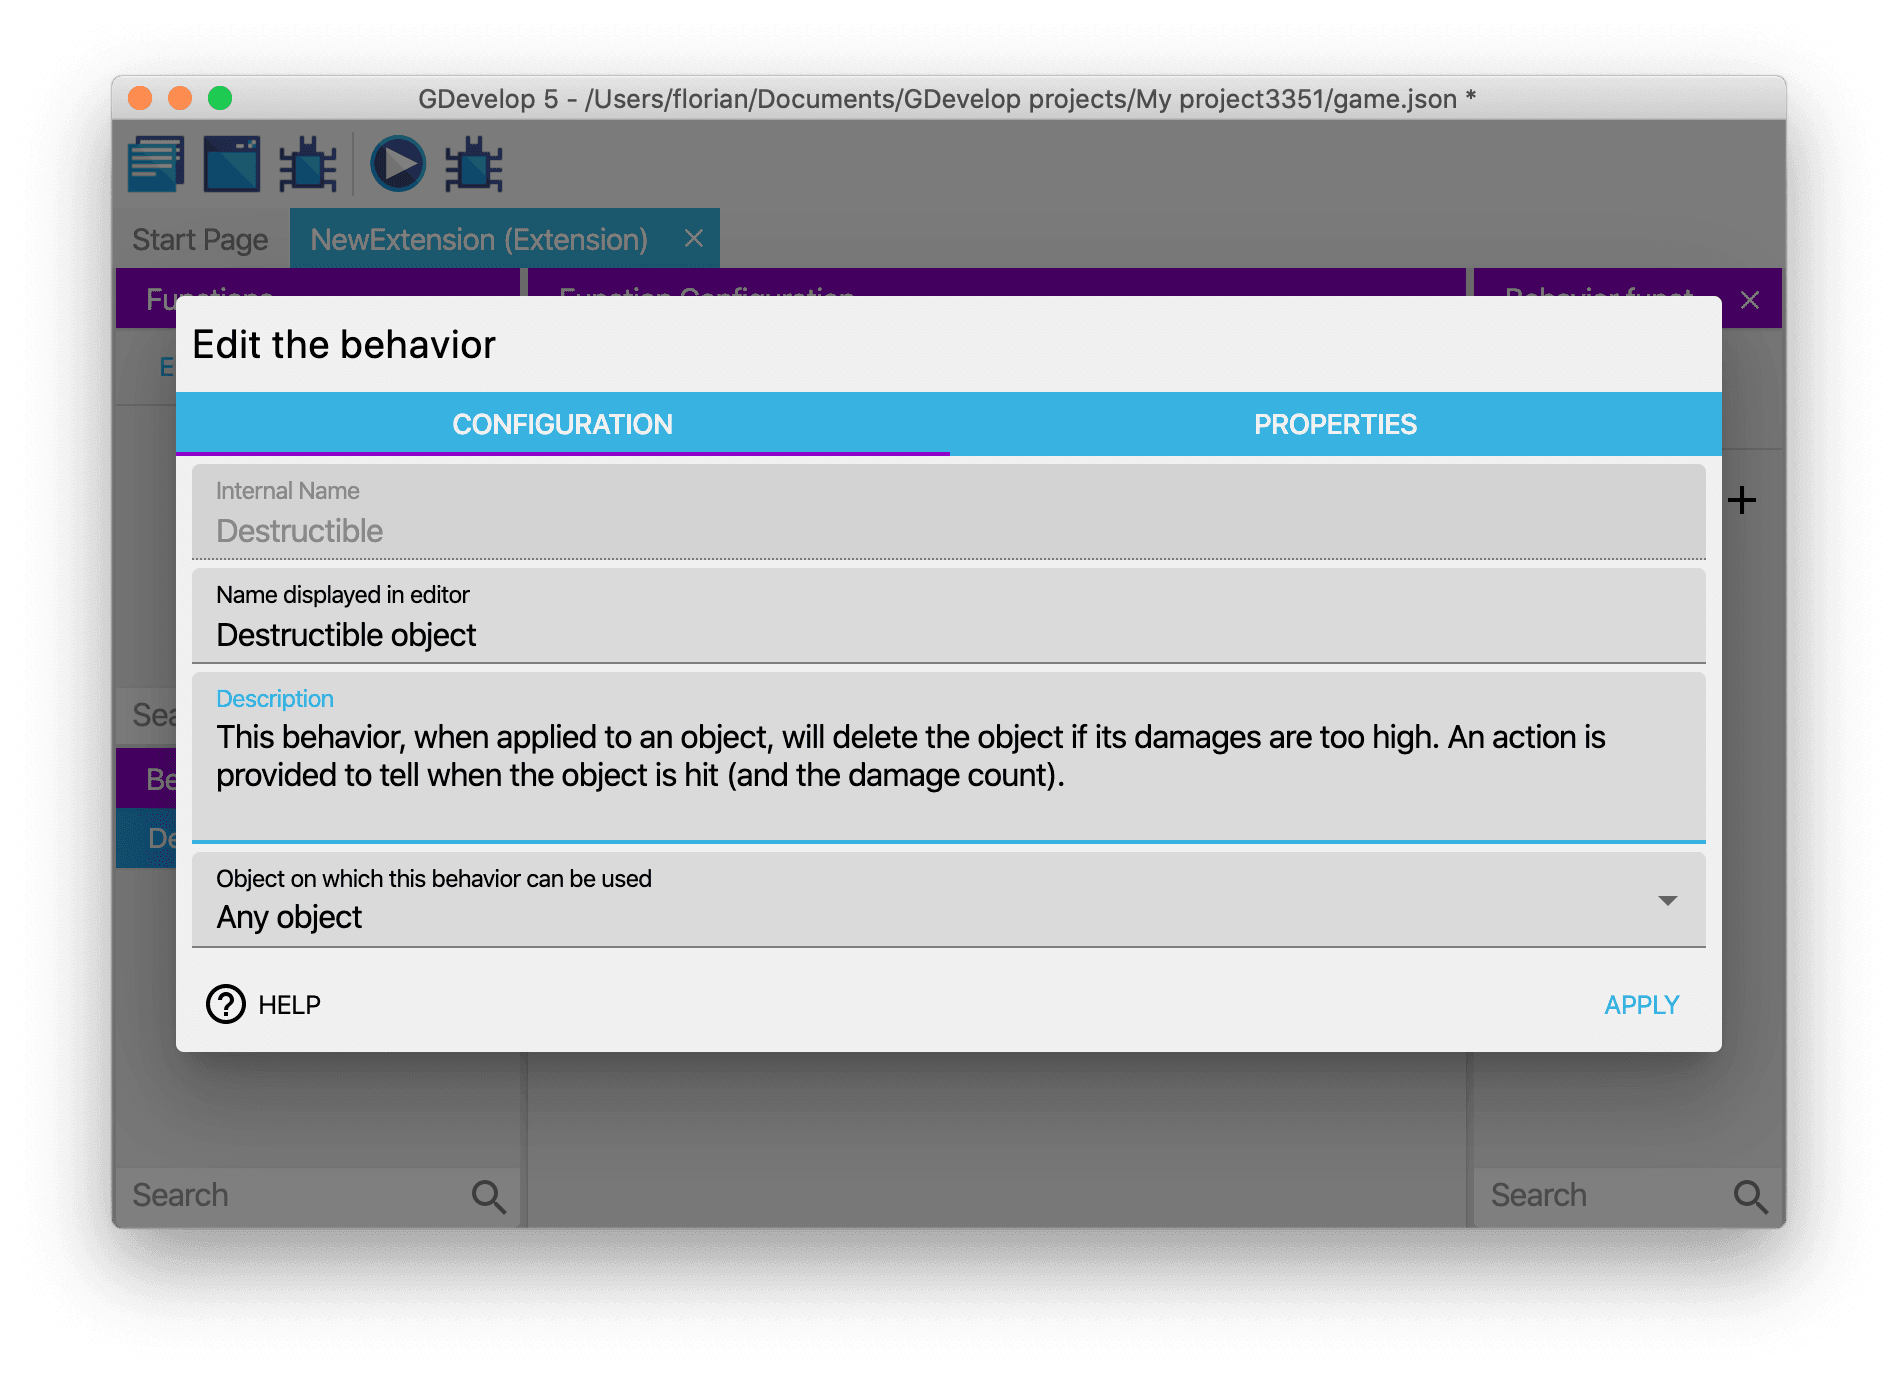Click the bug icon left of play button
1898x1376 pixels.
click(x=307, y=164)
